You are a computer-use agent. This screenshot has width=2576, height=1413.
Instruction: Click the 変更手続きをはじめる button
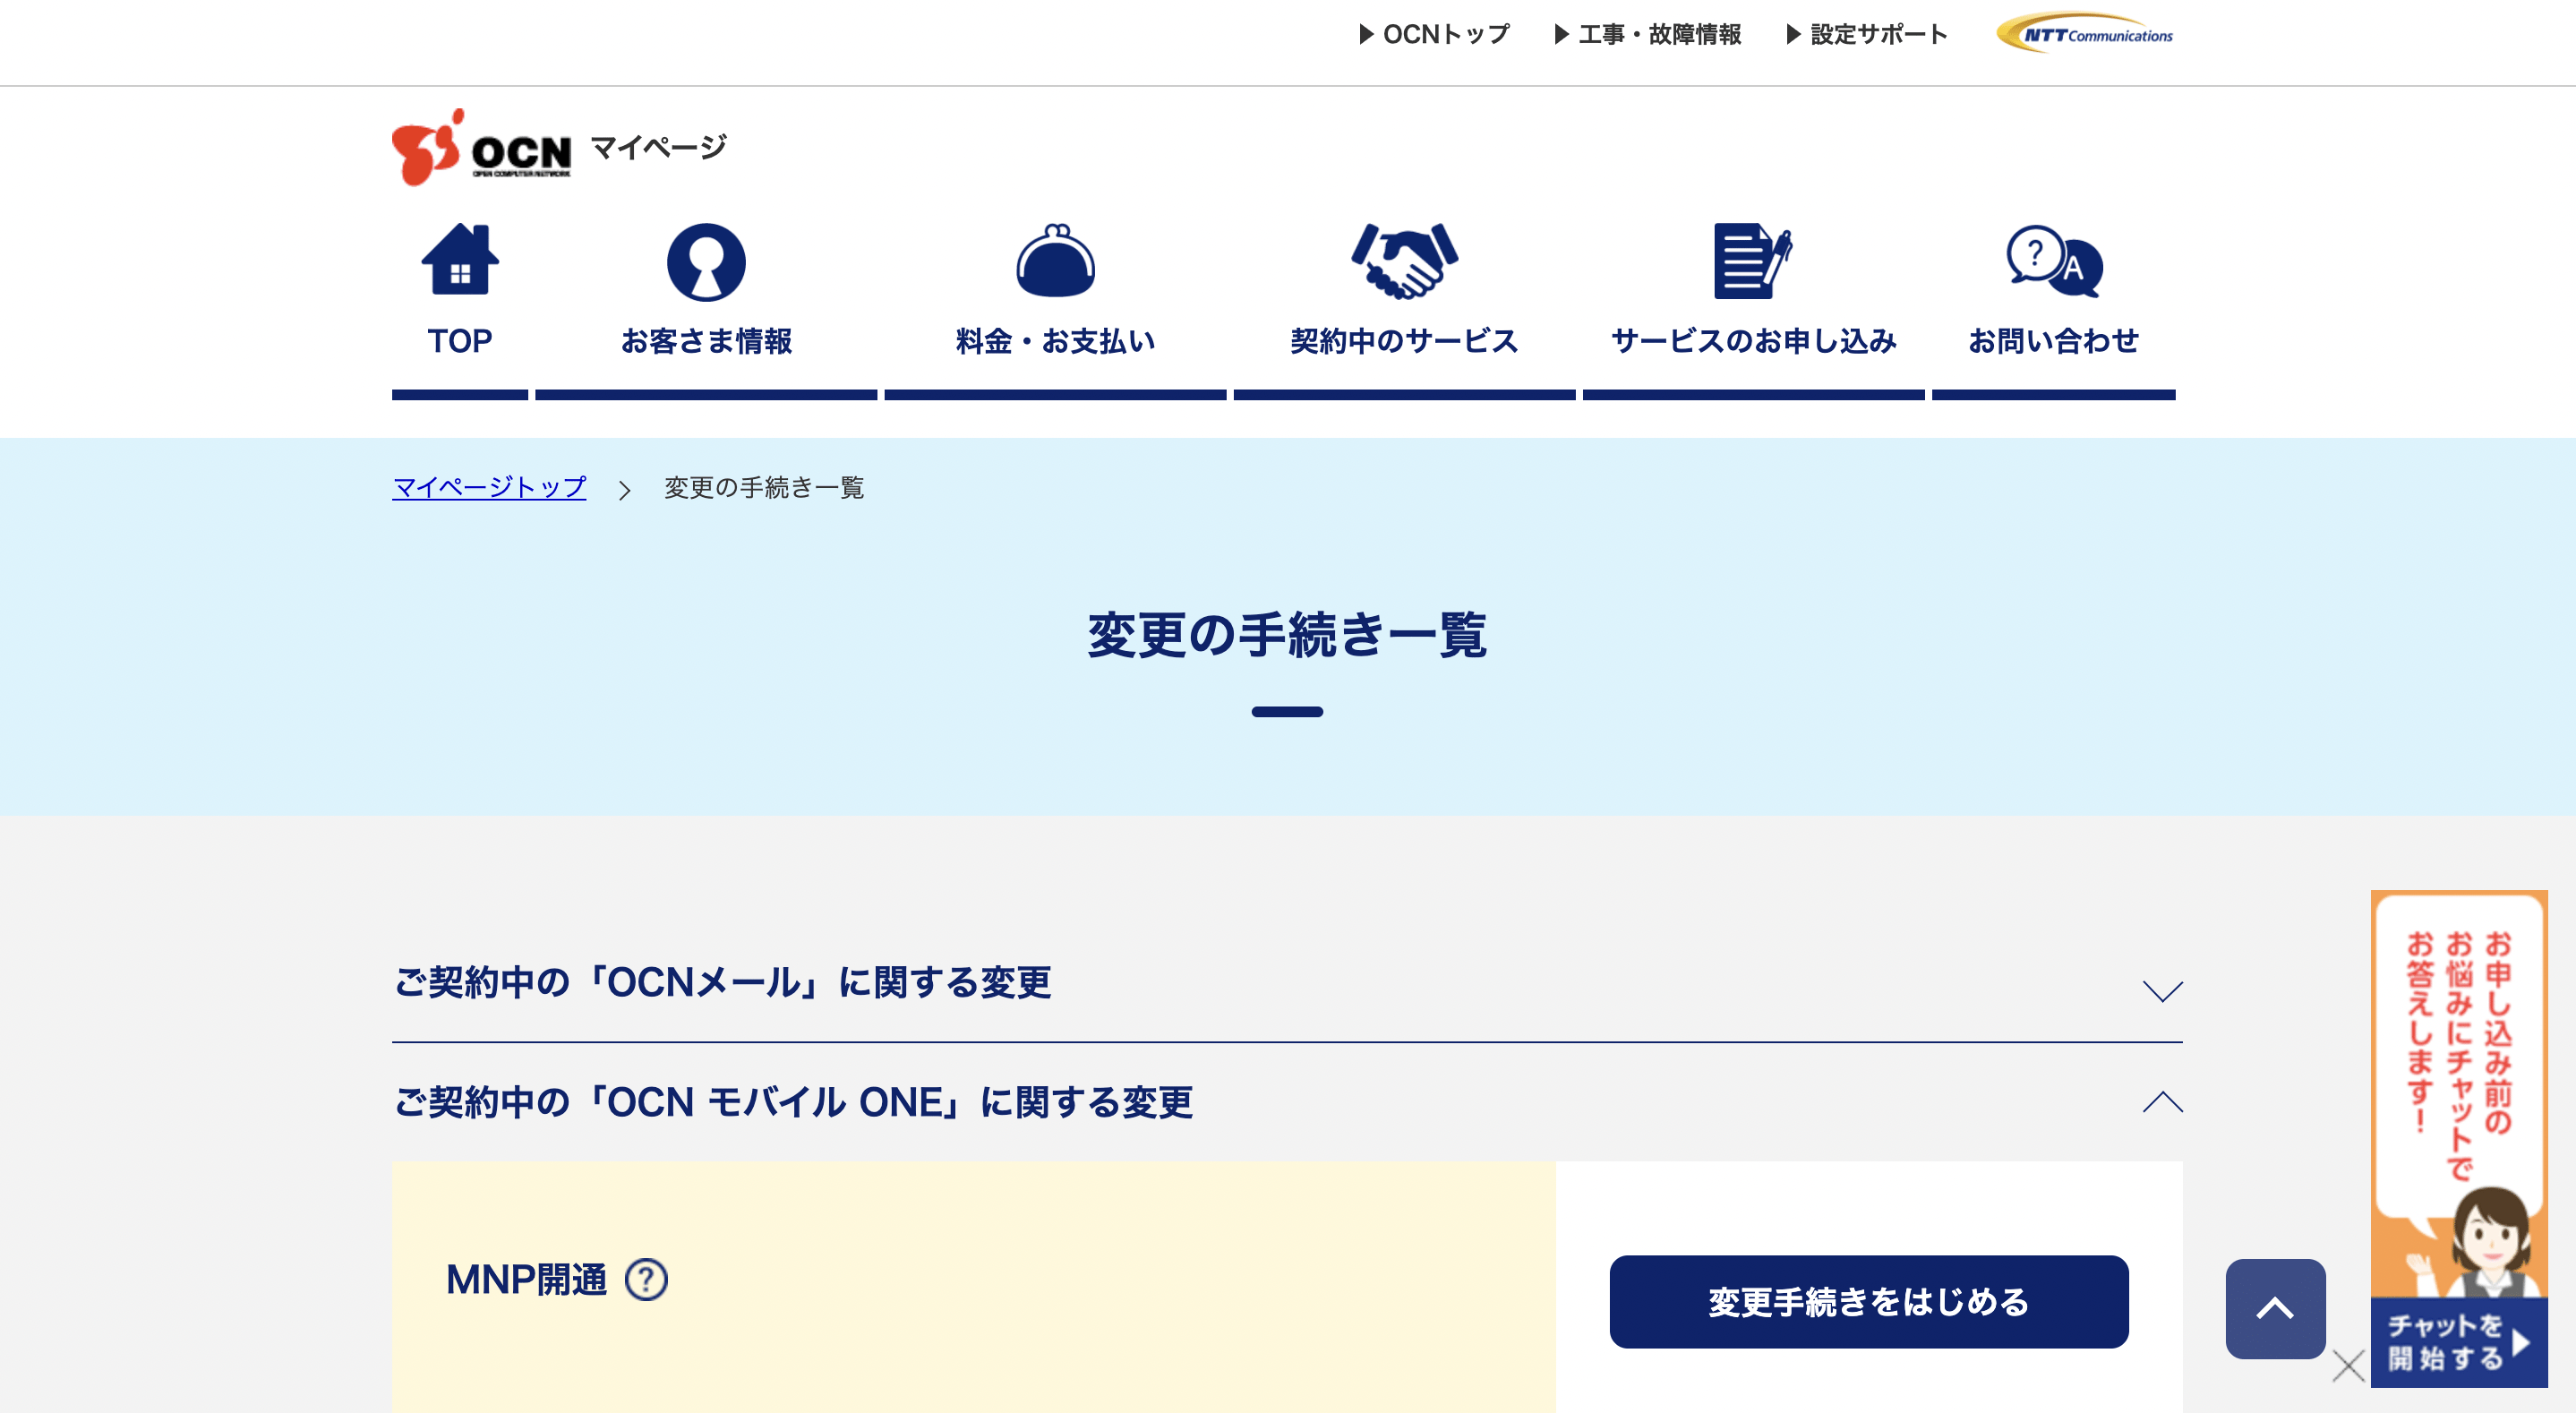[x=1868, y=1301]
